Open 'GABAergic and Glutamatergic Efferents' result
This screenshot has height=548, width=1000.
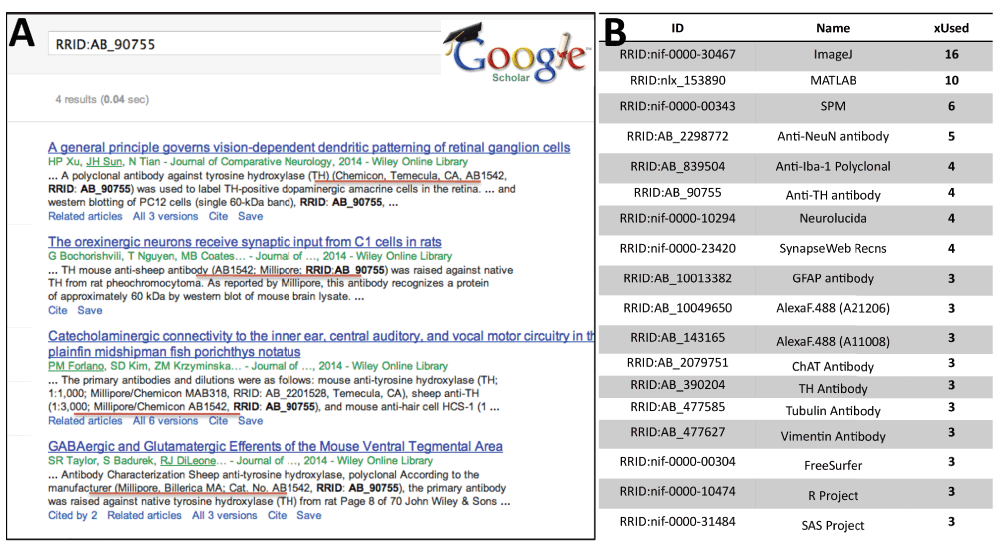point(276,447)
